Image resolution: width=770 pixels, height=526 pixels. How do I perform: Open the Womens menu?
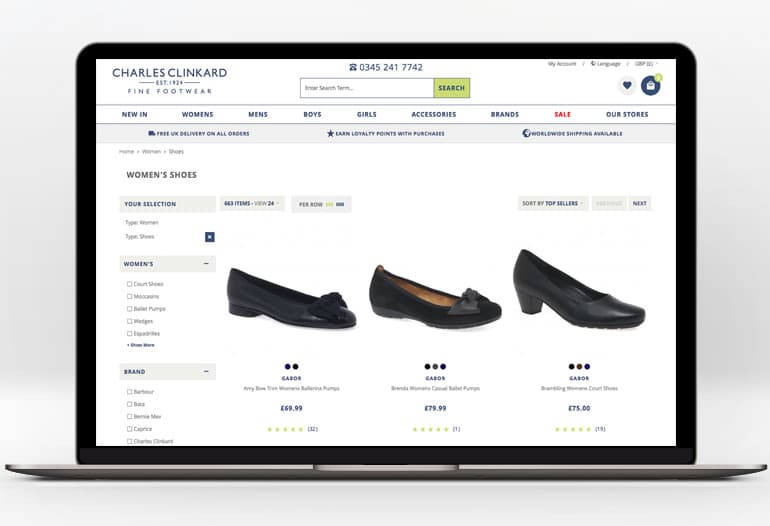click(x=197, y=114)
